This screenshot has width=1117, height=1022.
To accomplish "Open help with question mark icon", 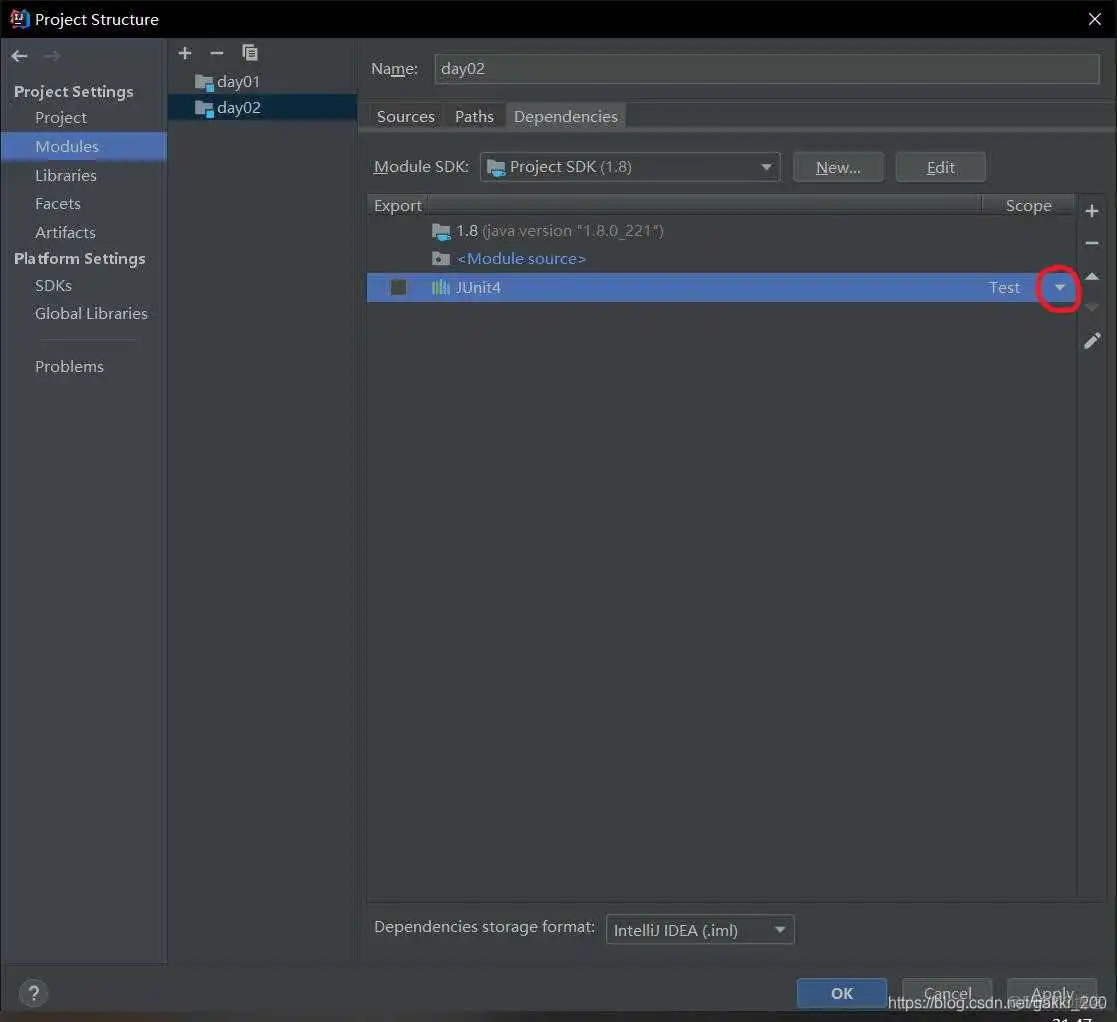I will click(x=33, y=993).
